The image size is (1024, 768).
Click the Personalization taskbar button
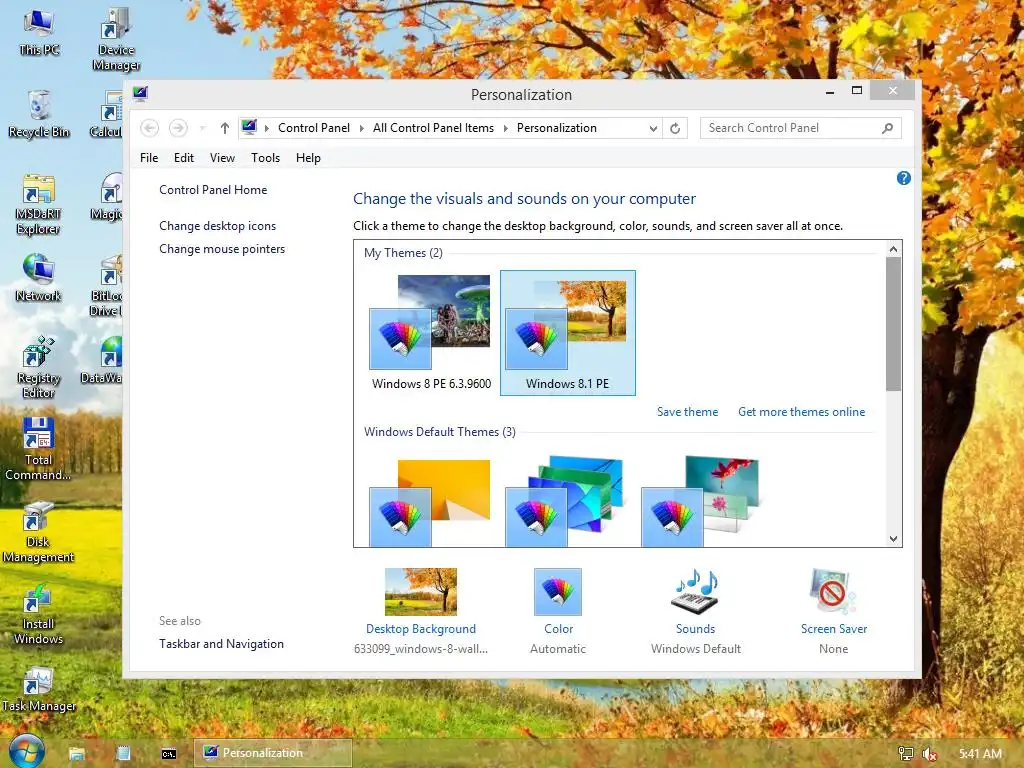[x=273, y=753]
